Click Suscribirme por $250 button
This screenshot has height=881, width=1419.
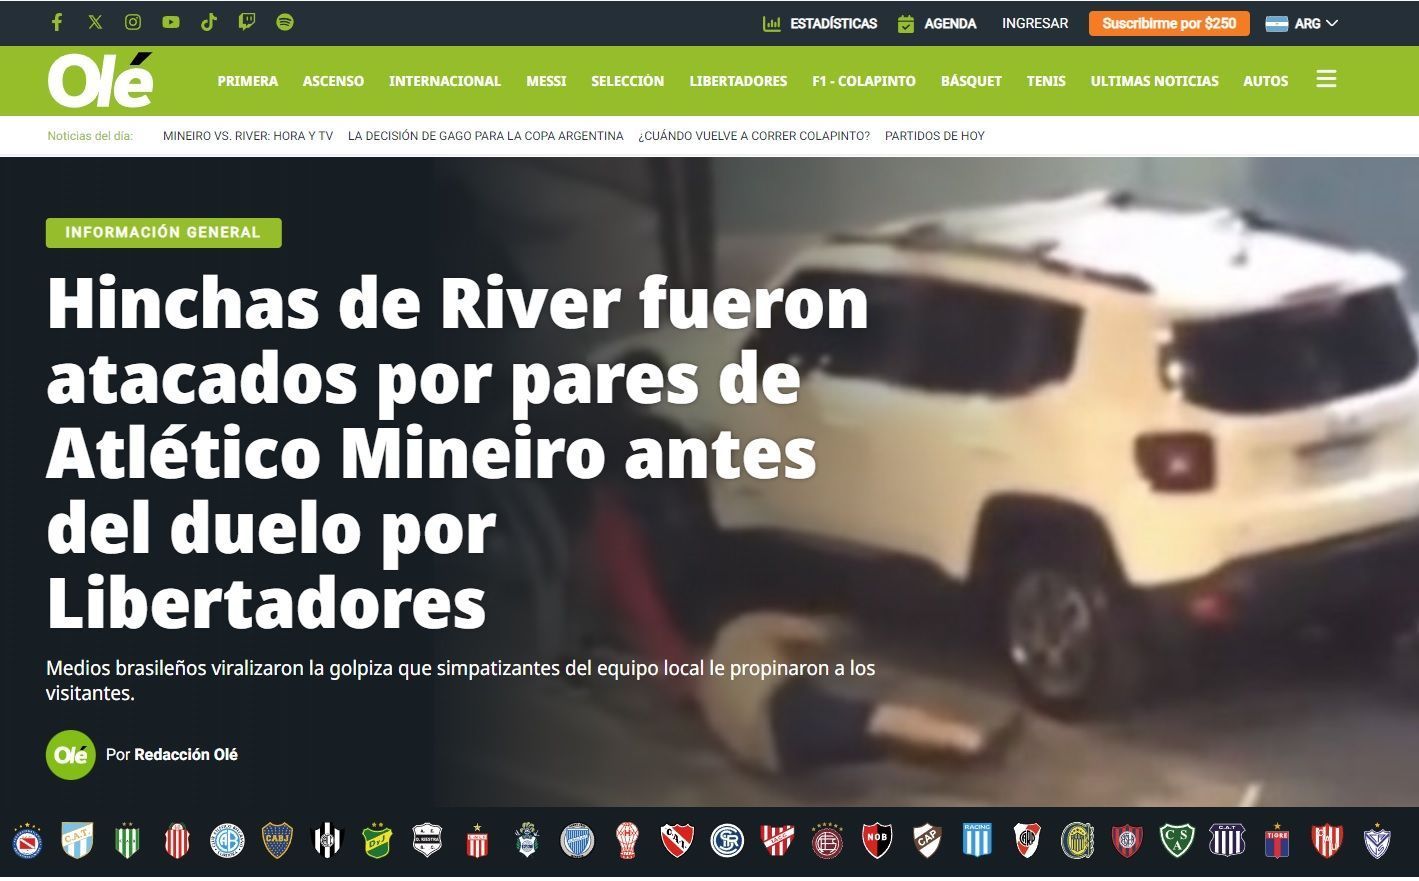(1169, 23)
